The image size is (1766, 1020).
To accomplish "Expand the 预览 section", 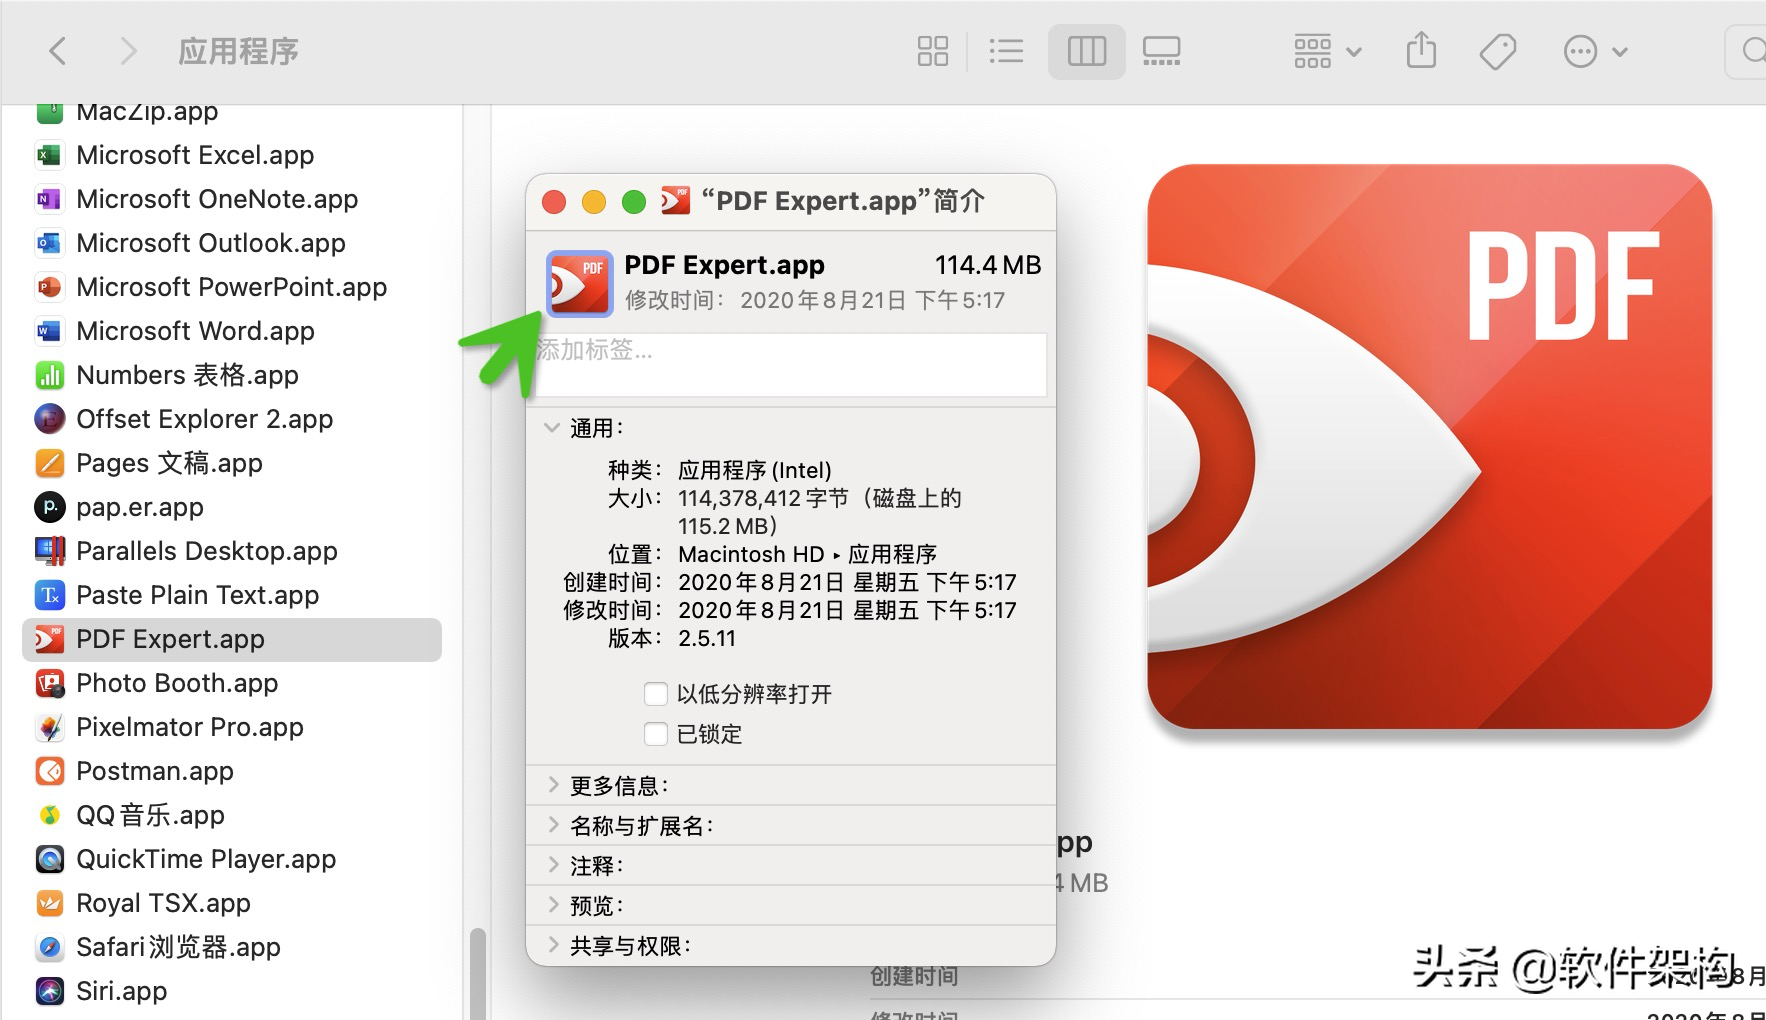I will click(x=552, y=905).
